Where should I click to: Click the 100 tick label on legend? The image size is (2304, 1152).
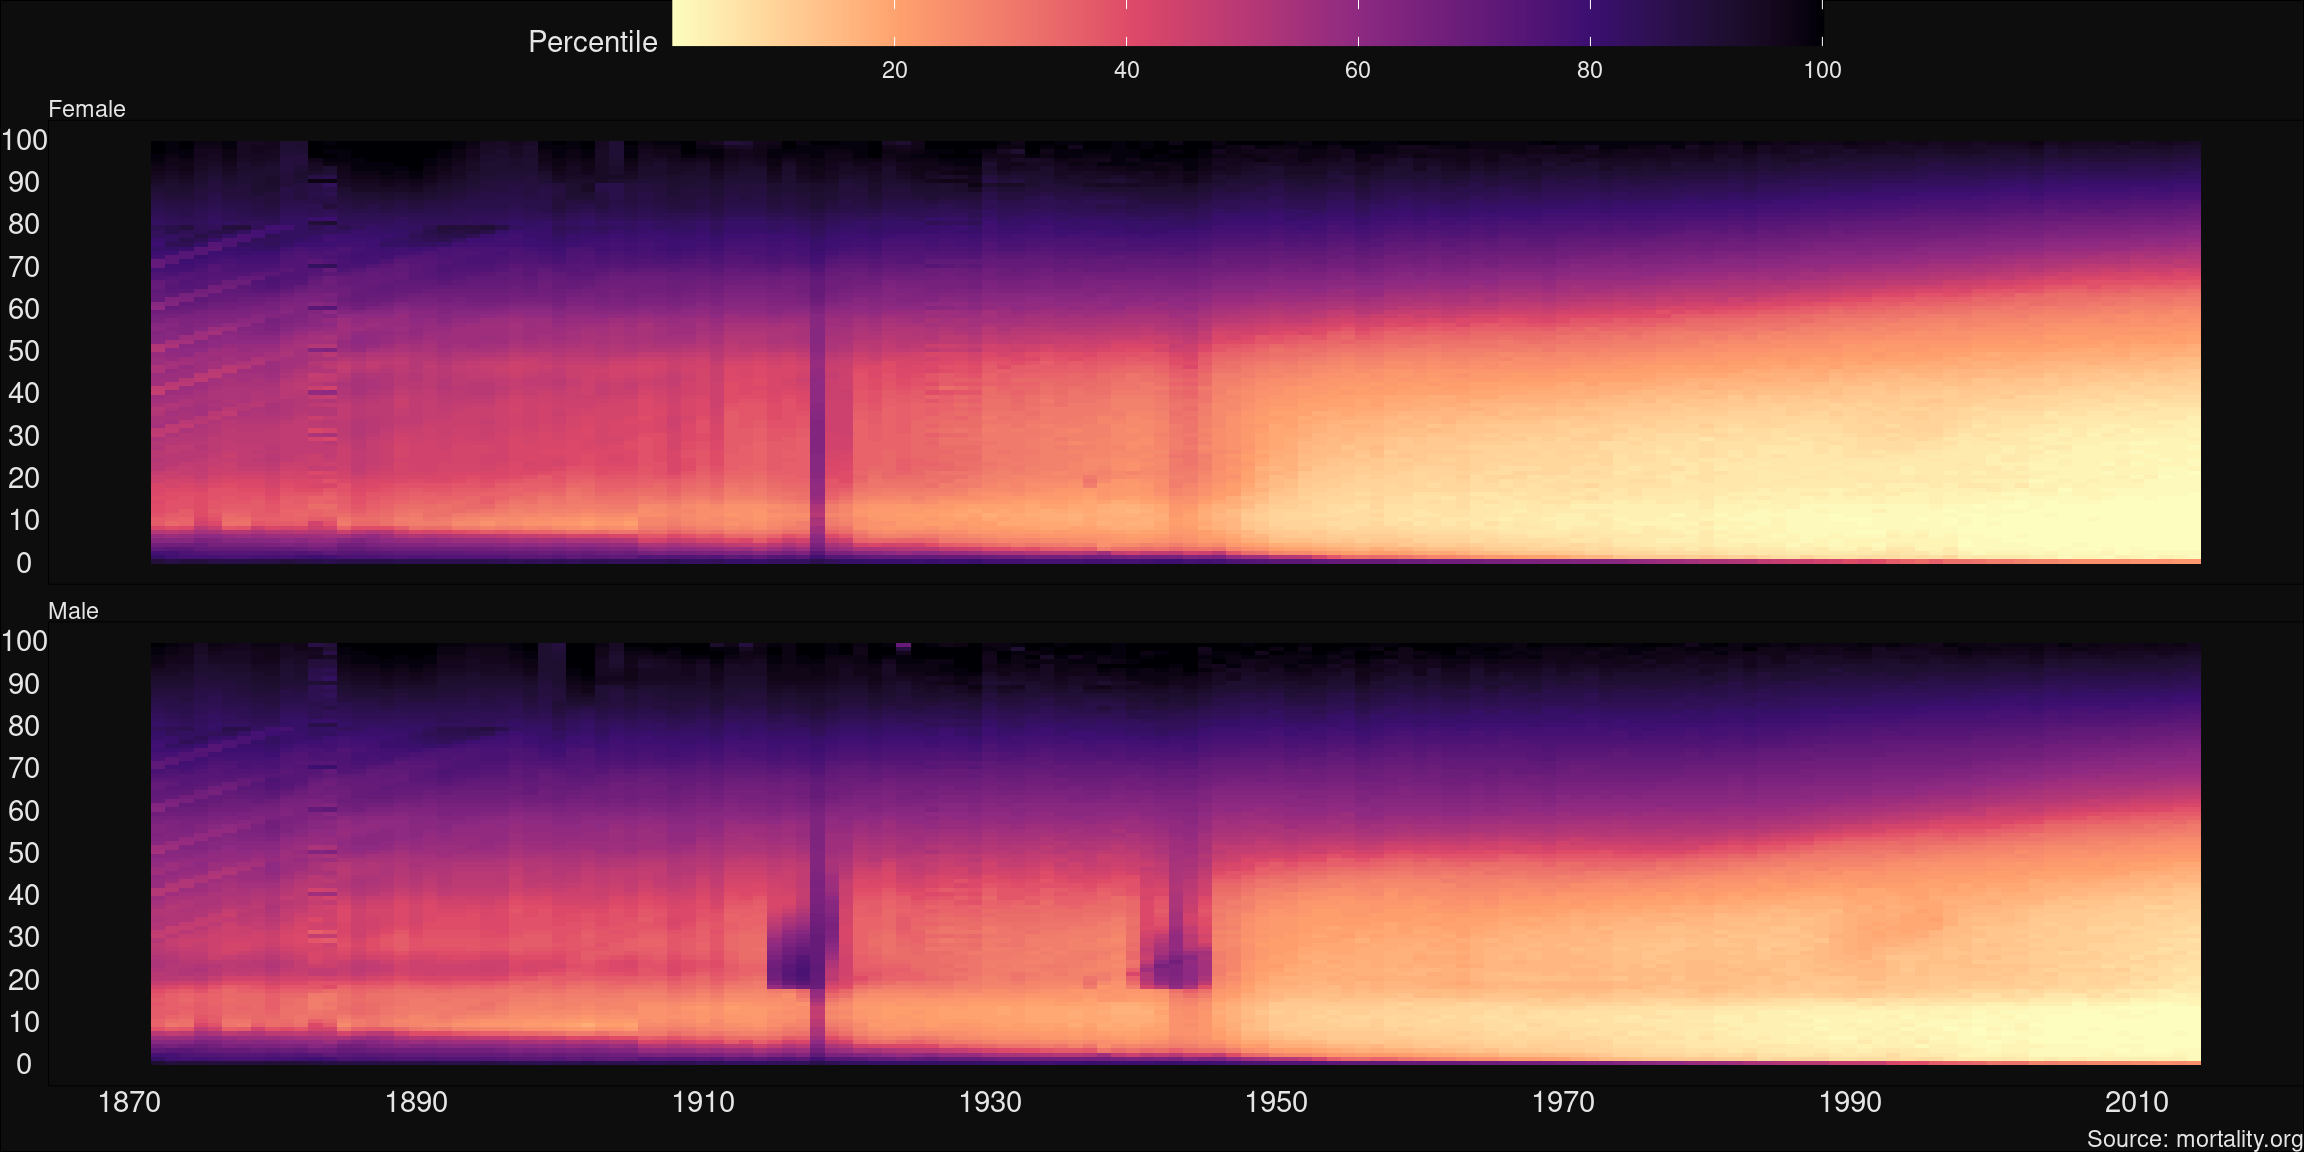(1821, 70)
